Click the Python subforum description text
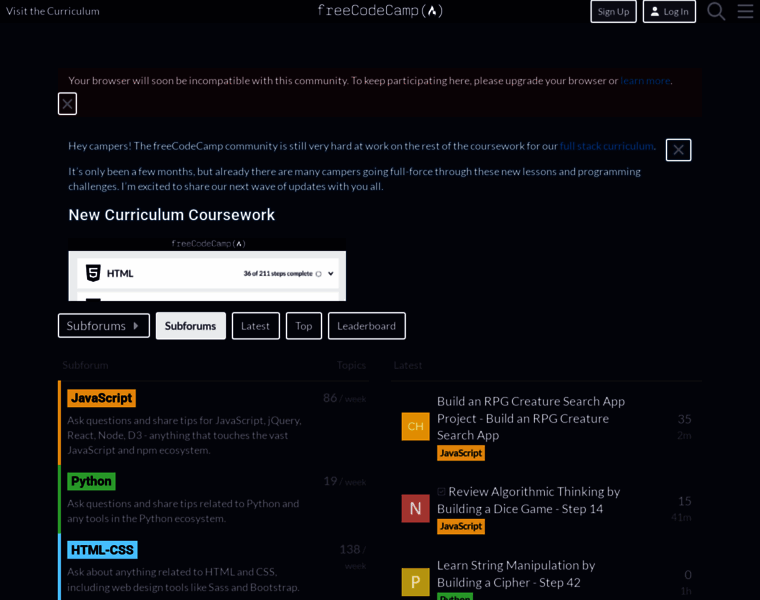Screen dimensions: 760x600 pos(183,511)
